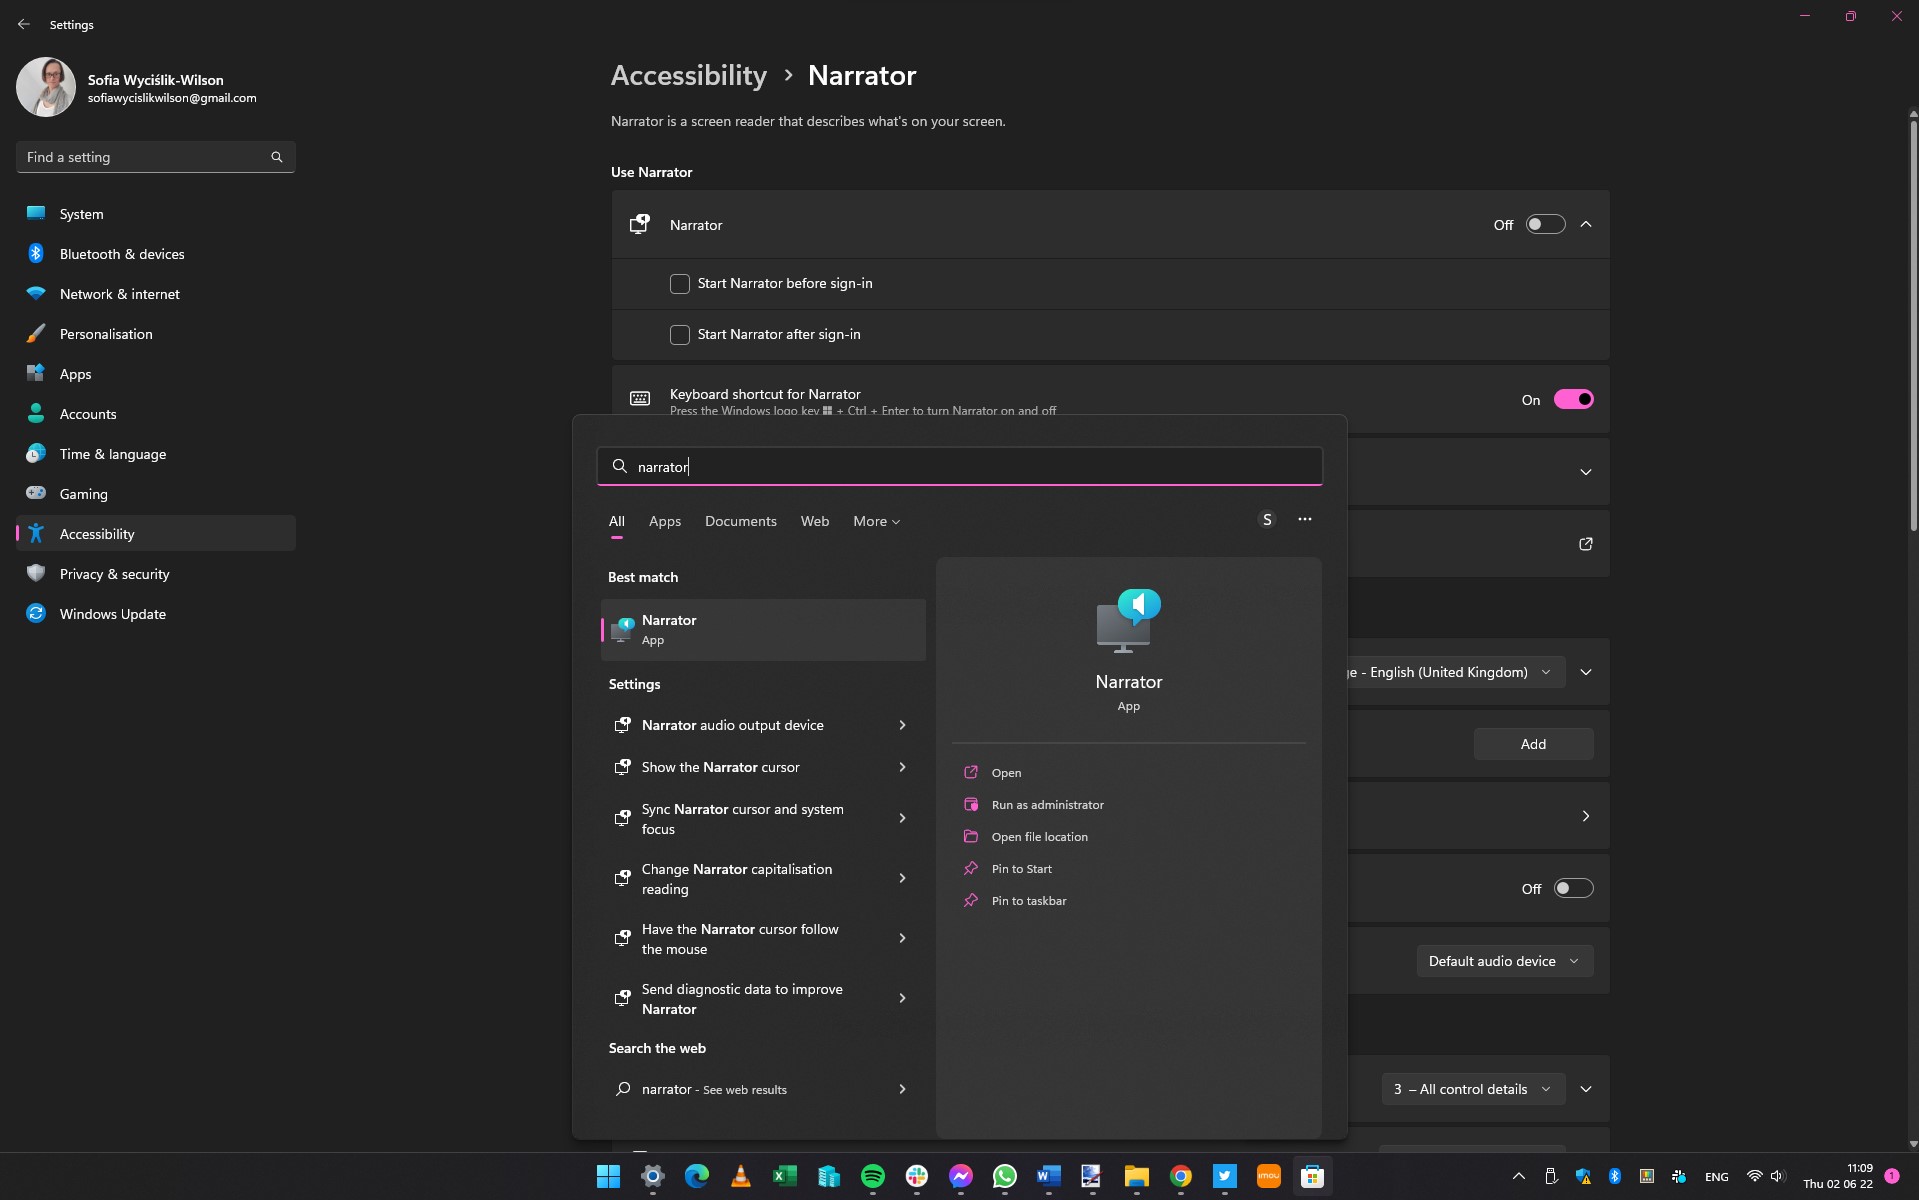Click the back arrow in Settings

point(24,24)
